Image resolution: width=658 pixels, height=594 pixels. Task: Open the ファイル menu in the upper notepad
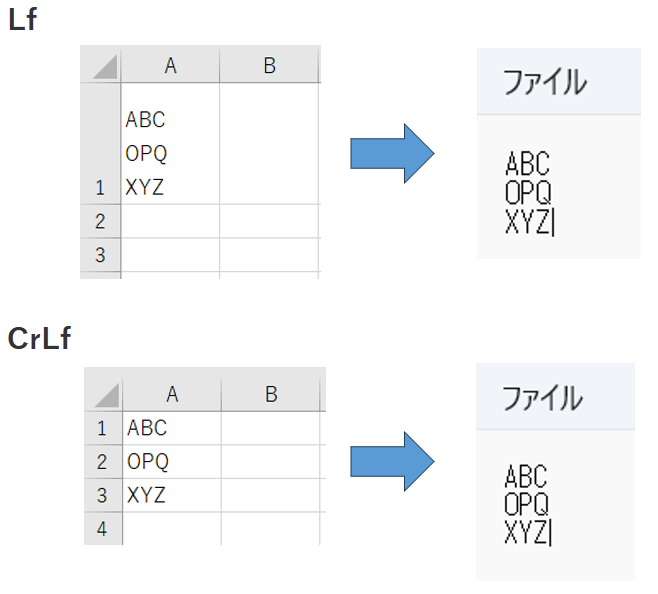tap(544, 82)
